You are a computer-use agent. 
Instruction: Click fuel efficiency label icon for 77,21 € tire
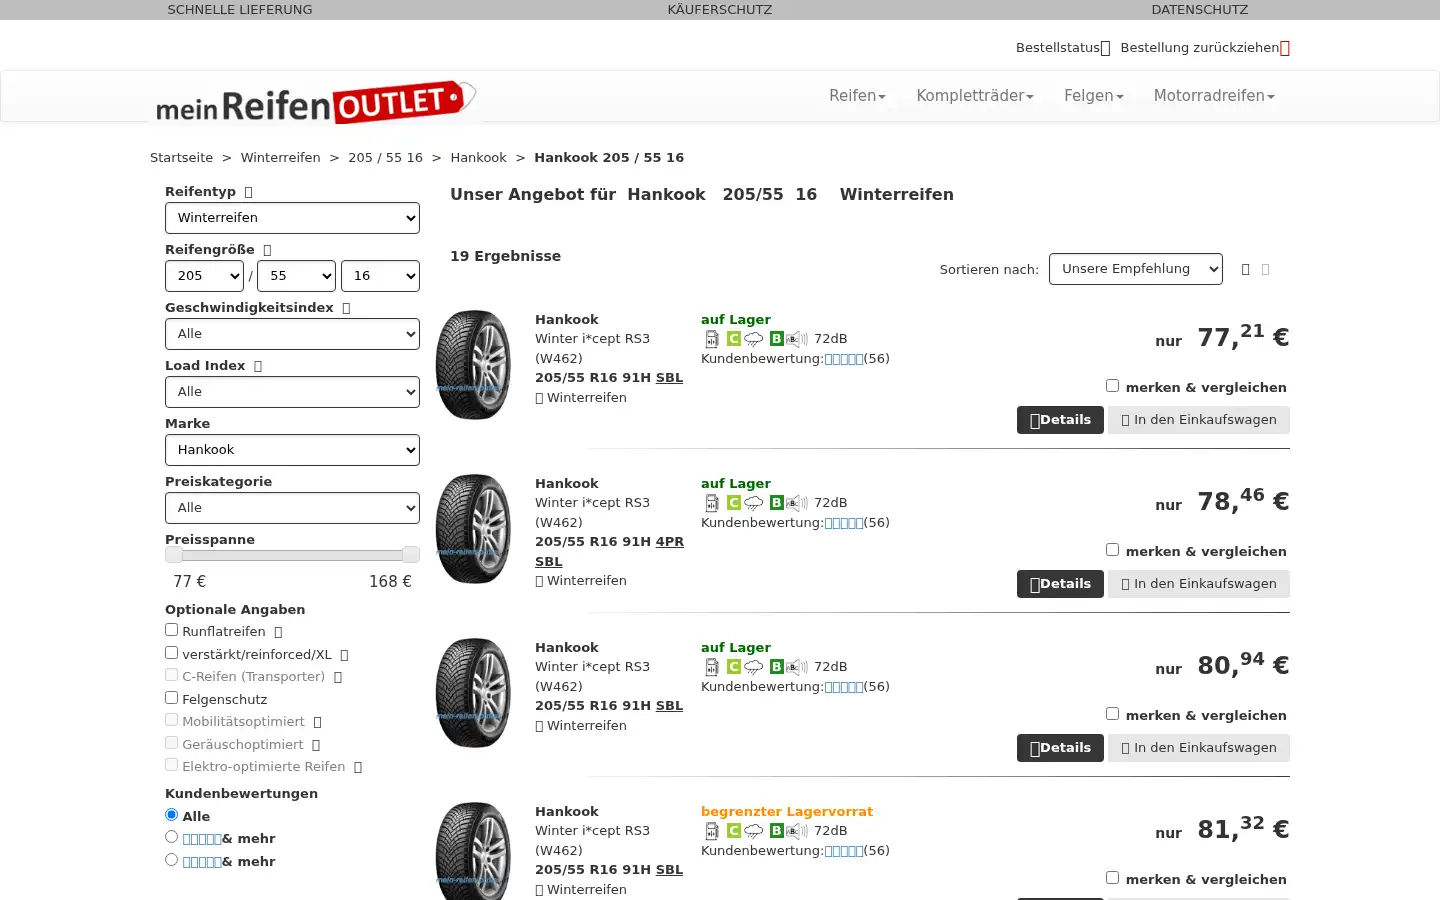coord(712,339)
